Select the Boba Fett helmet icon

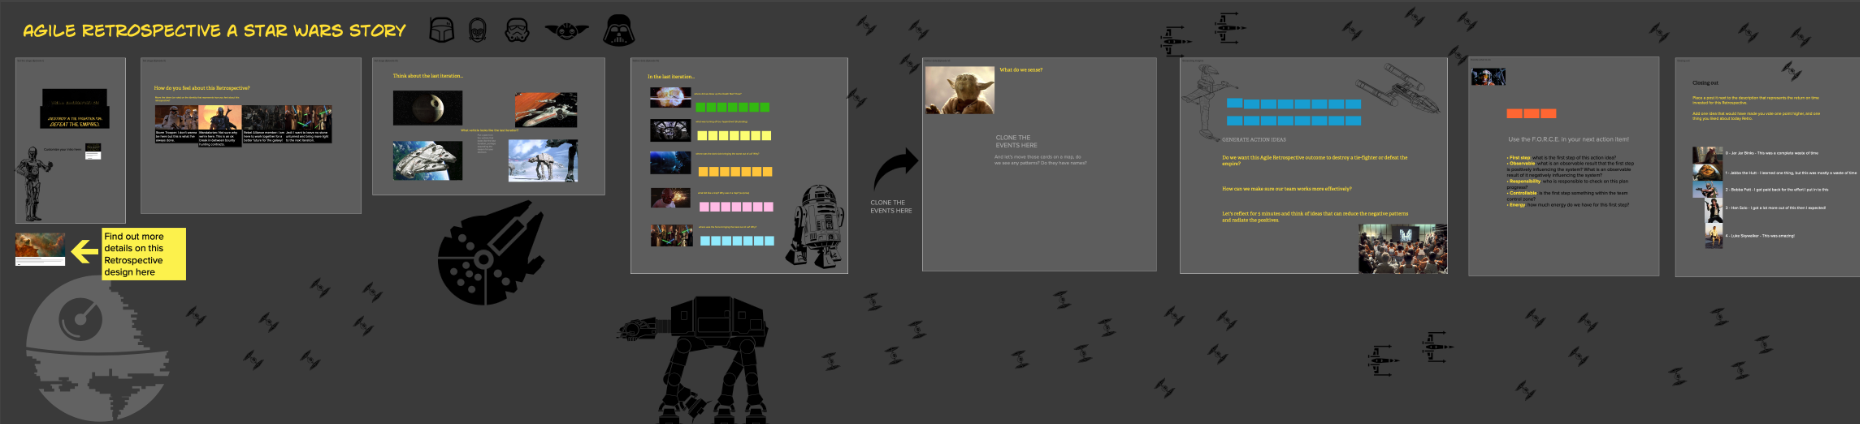[x=441, y=31]
